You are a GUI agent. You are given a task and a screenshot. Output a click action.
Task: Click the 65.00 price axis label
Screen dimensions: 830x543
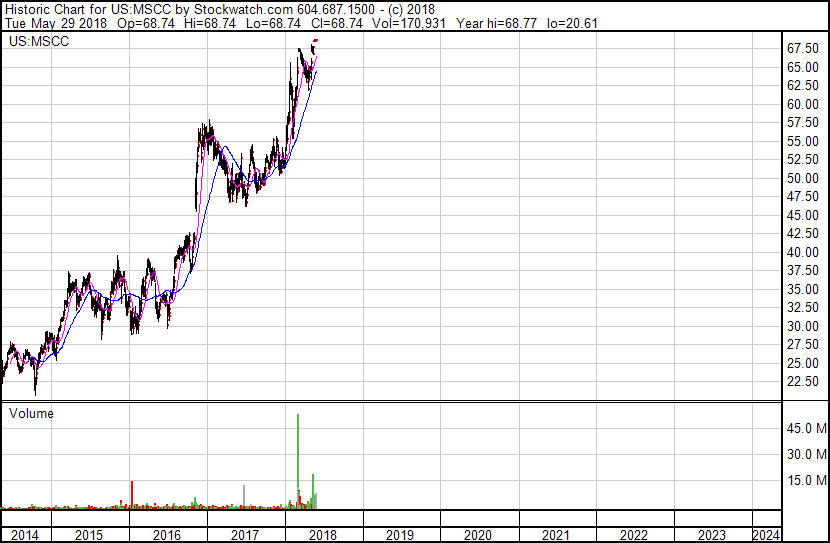click(803, 67)
